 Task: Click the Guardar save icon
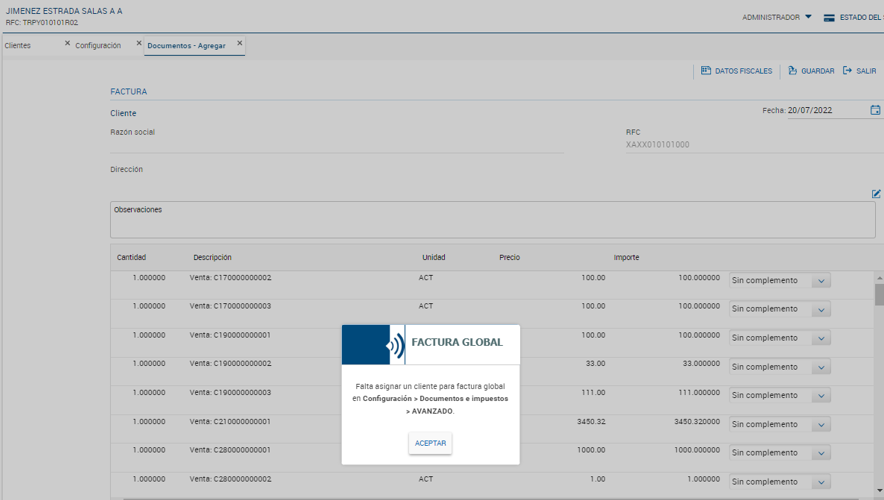[792, 71]
